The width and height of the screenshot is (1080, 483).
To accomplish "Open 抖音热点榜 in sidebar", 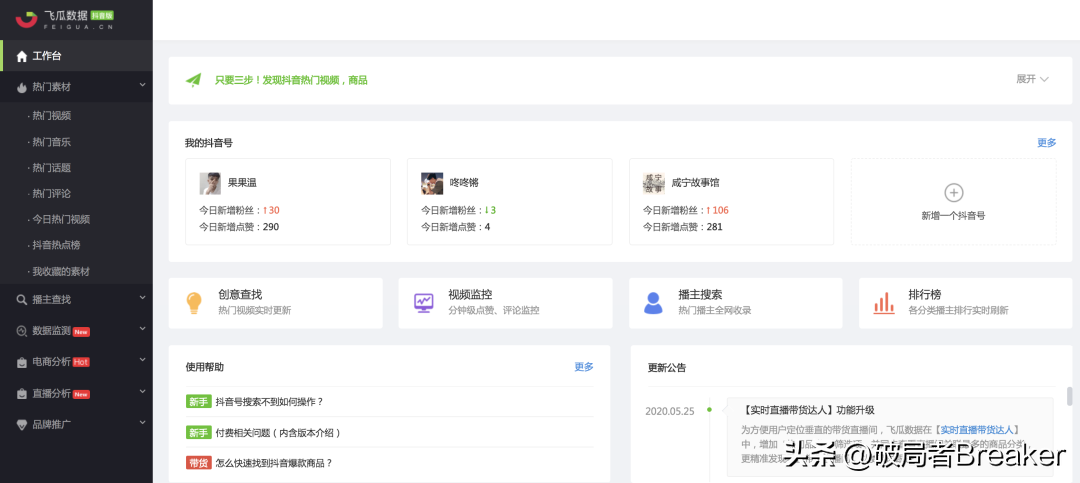I will click(x=56, y=245).
